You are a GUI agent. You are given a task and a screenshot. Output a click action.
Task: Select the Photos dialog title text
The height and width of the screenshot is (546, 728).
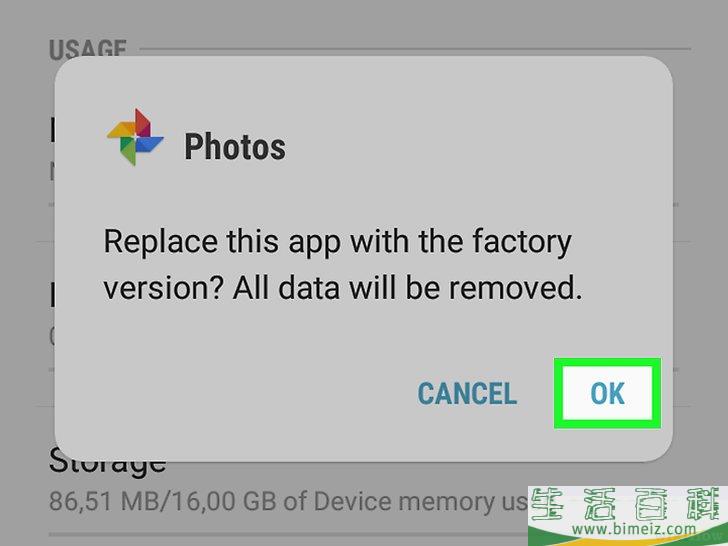pos(235,147)
